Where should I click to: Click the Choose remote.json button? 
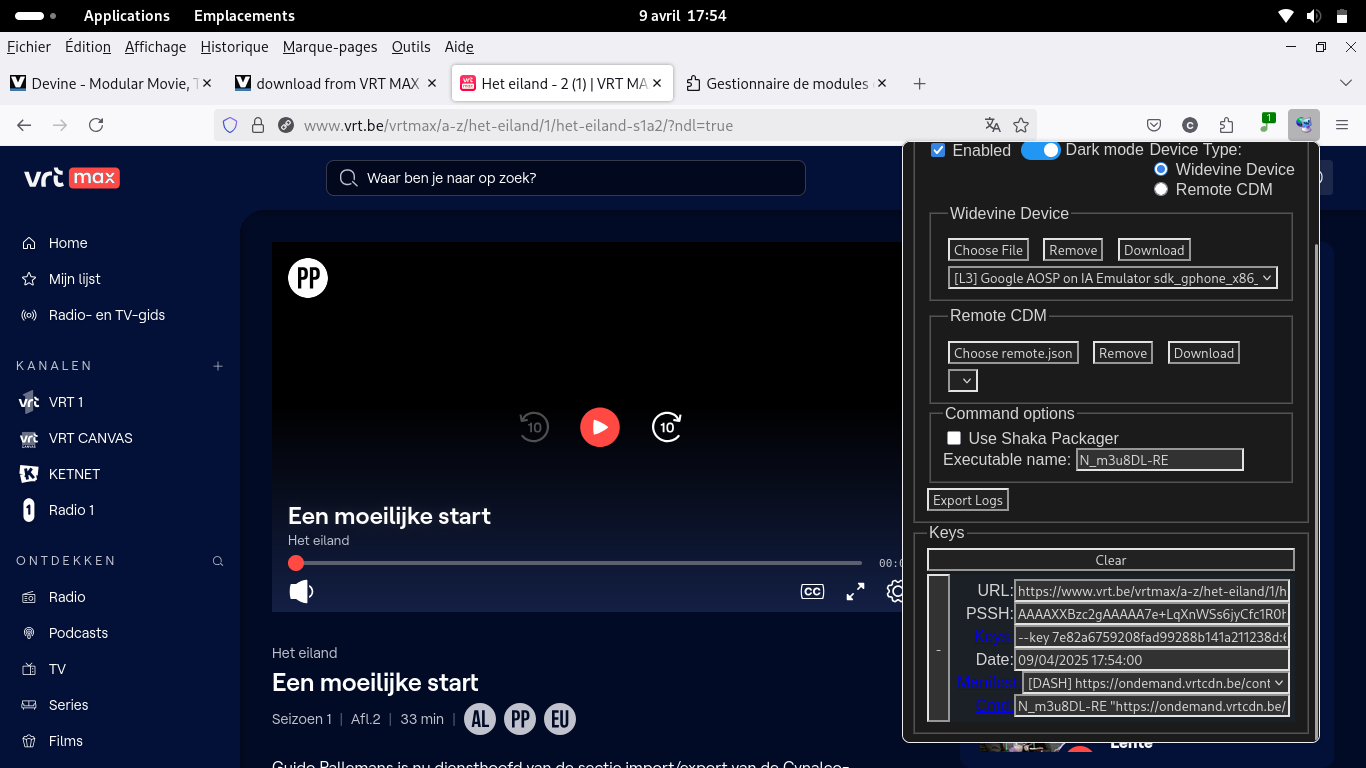1013,353
